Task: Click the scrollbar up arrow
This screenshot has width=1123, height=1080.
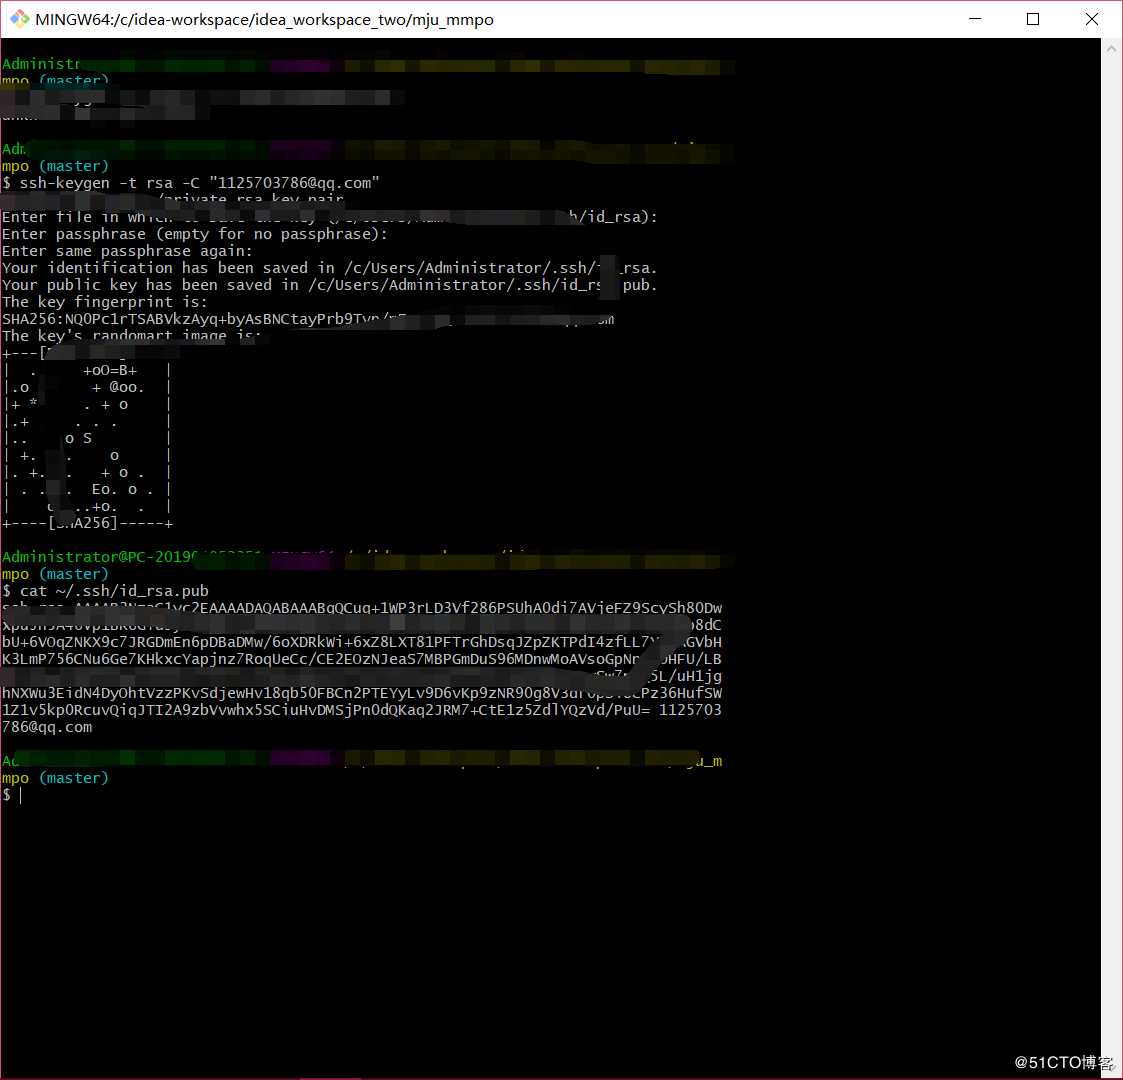Action: 1112,49
